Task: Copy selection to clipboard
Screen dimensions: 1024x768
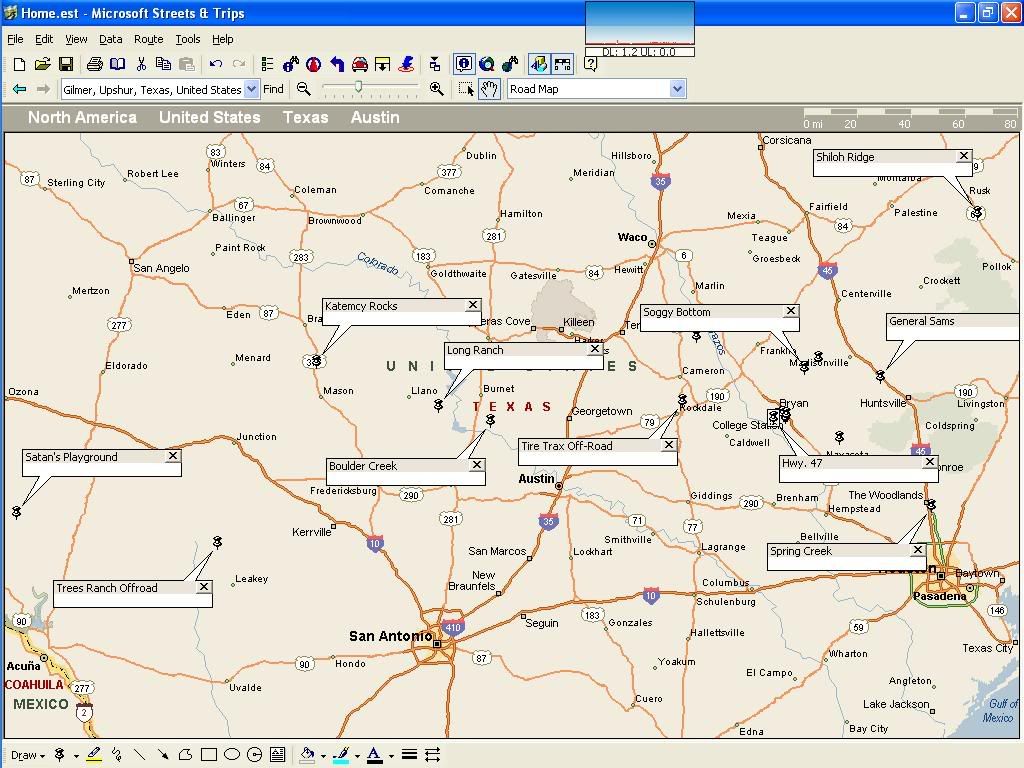Action: coord(163,64)
